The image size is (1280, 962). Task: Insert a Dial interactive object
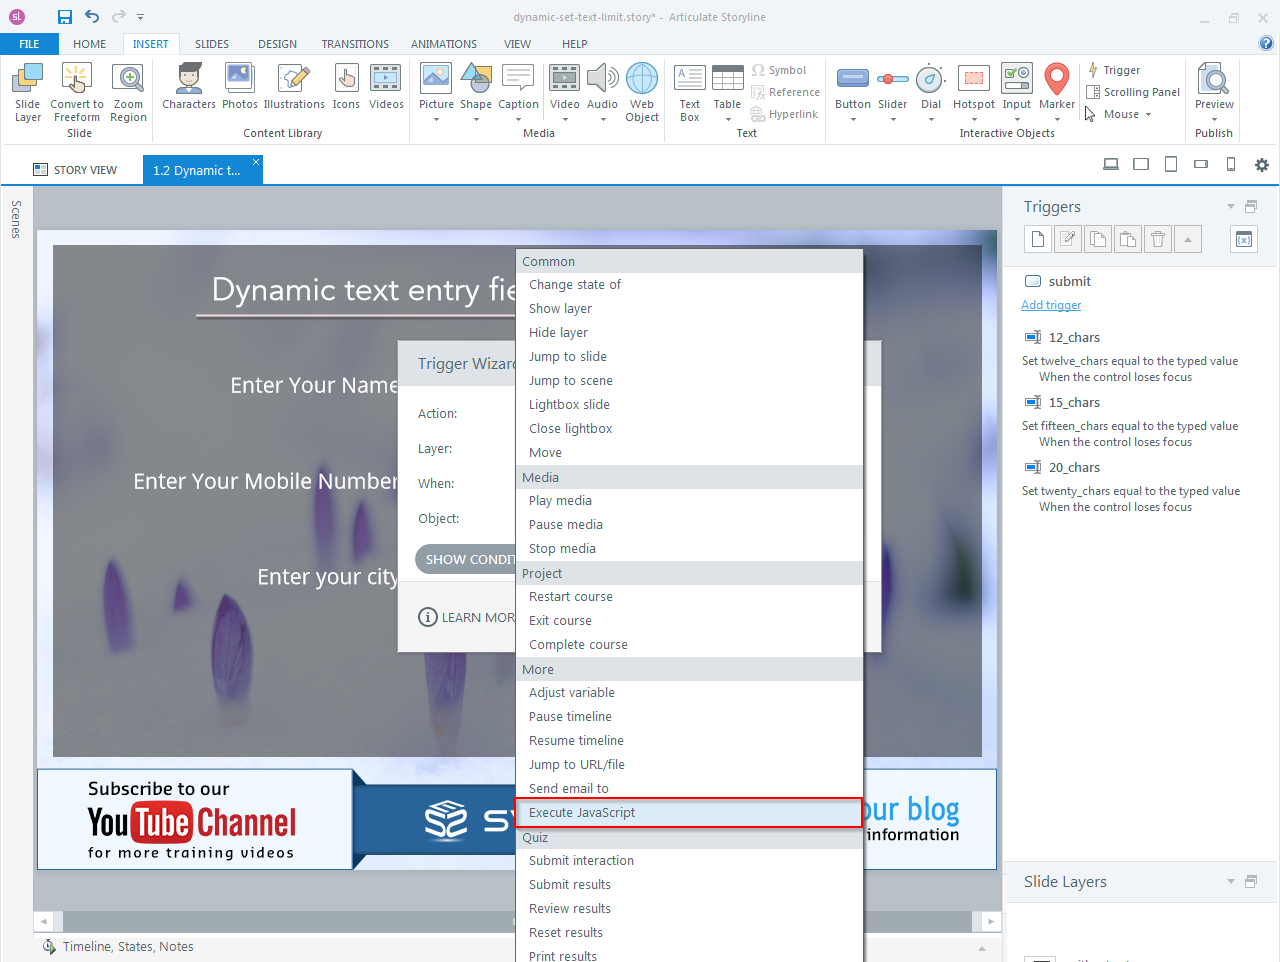click(x=931, y=86)
